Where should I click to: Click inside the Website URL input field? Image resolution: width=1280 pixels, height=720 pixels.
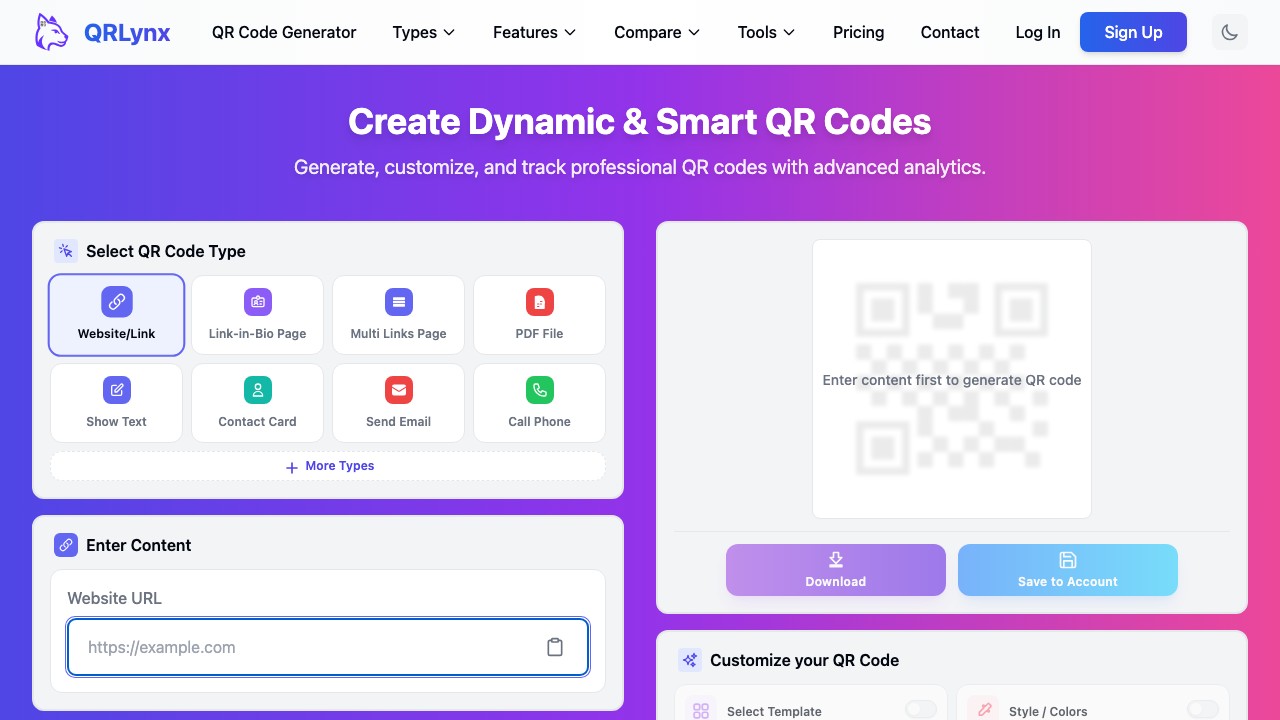(x=300, y=647)
